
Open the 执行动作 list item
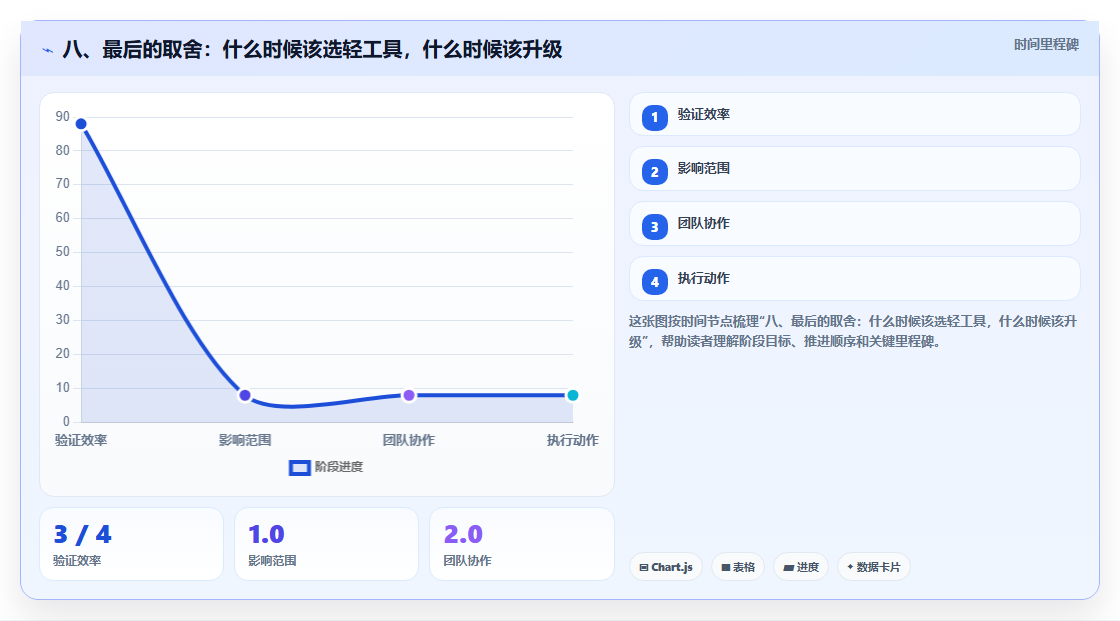click(x=854, y=279)
